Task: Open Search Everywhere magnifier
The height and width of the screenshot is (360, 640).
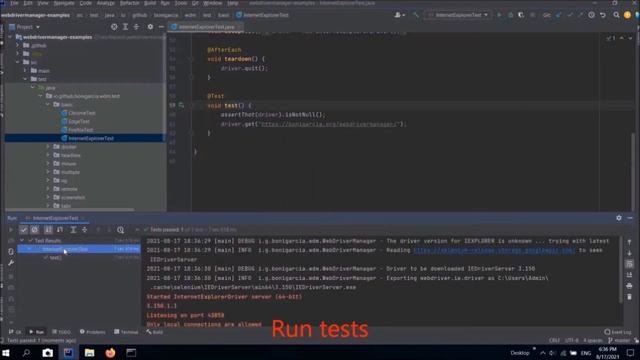Action: point(616,15)
